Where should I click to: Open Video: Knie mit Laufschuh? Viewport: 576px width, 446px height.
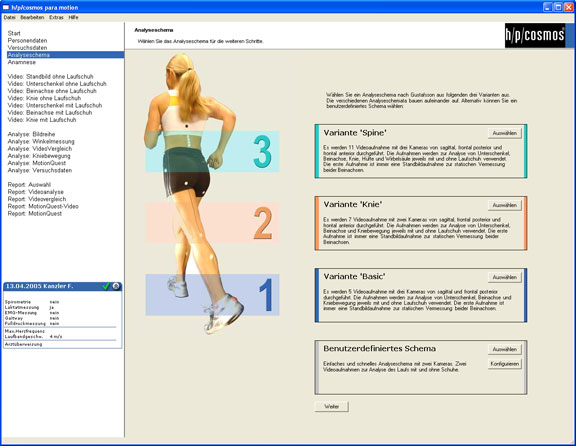pyautogui.click(x=42, y=120)
